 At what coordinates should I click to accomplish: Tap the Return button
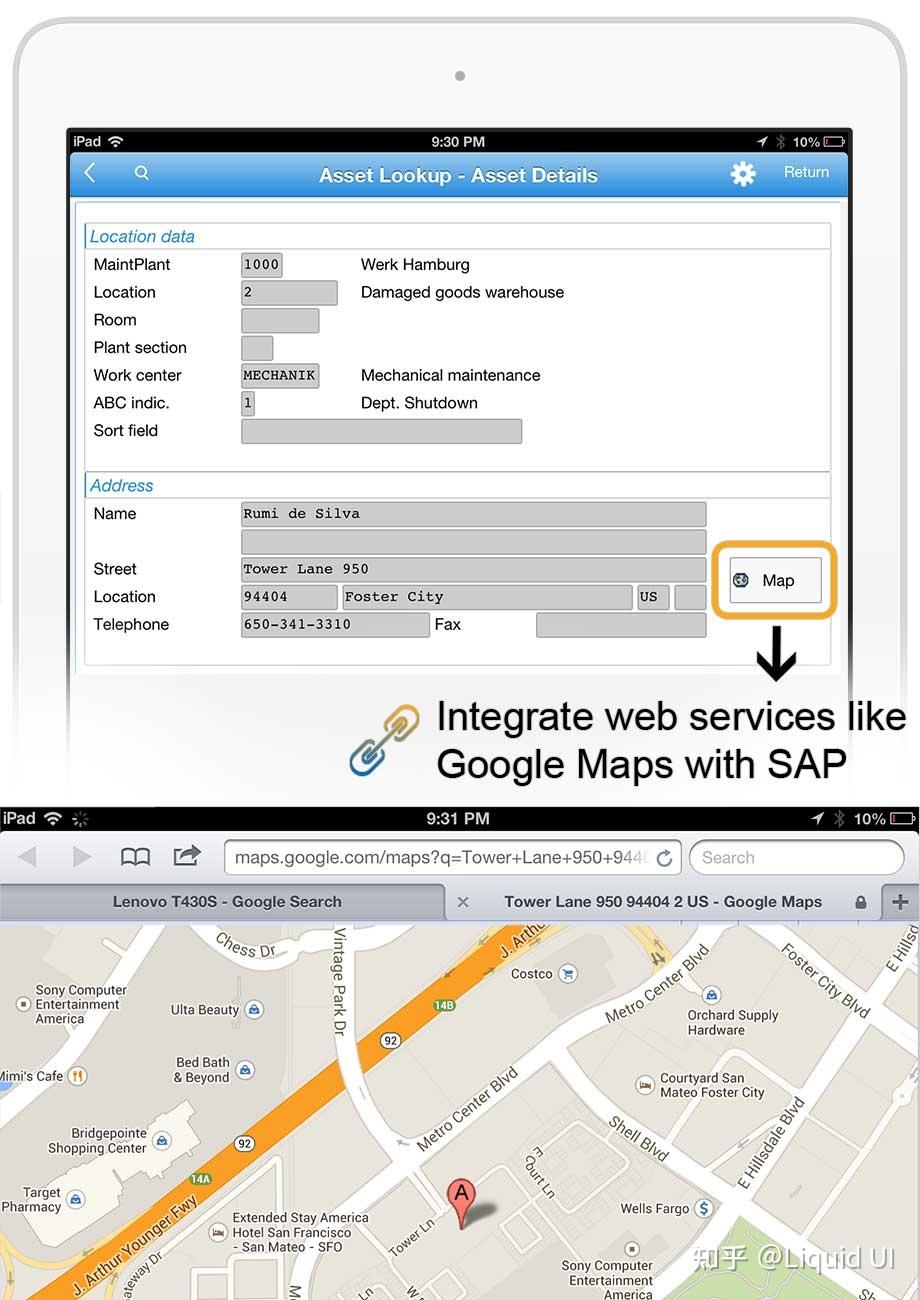(806, 172)
